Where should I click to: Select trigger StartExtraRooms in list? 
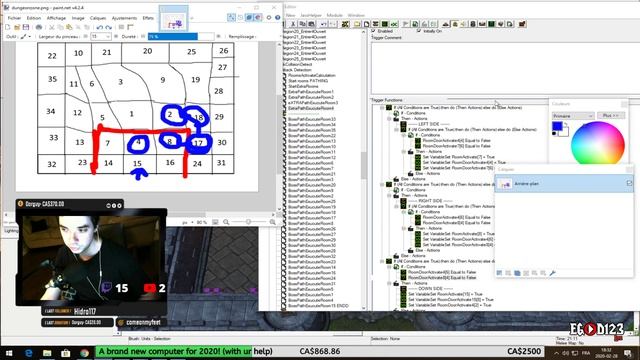coord(303,86)
